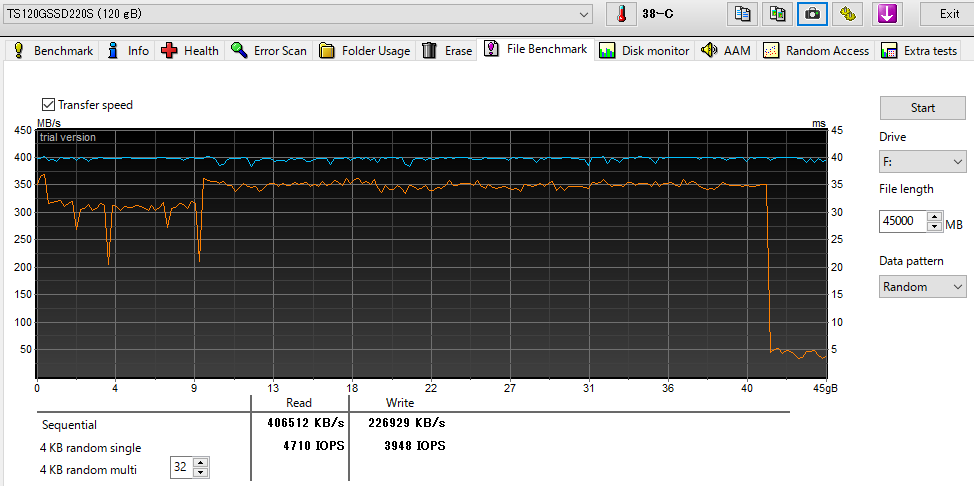Click the Read column header
The height and width of the screenshot is (486, 974).
(x=299, y=403)
